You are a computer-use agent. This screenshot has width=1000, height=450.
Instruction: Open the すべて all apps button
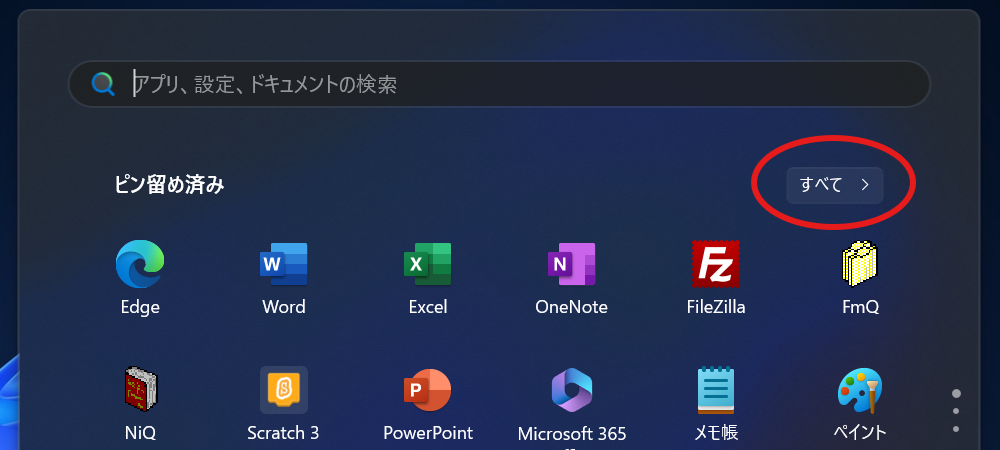pos(835,185)
